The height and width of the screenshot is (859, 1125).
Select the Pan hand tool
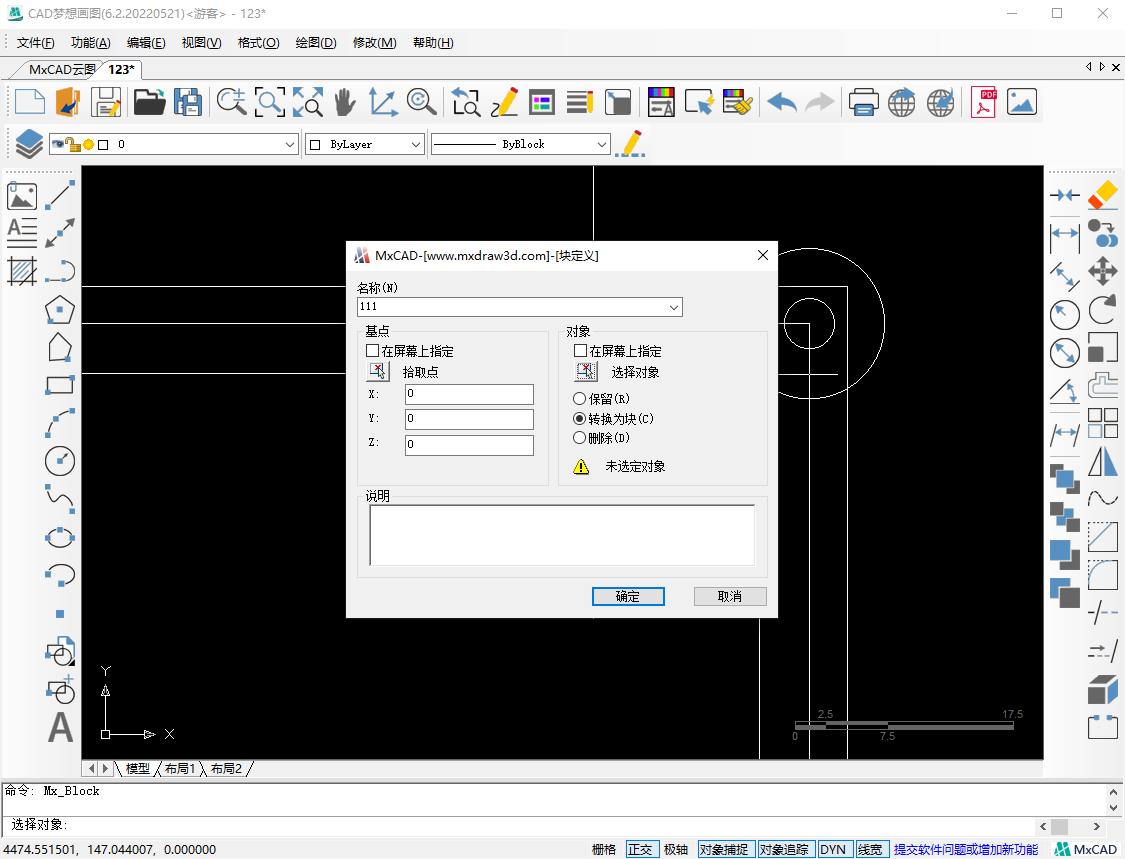pos(345,102)
